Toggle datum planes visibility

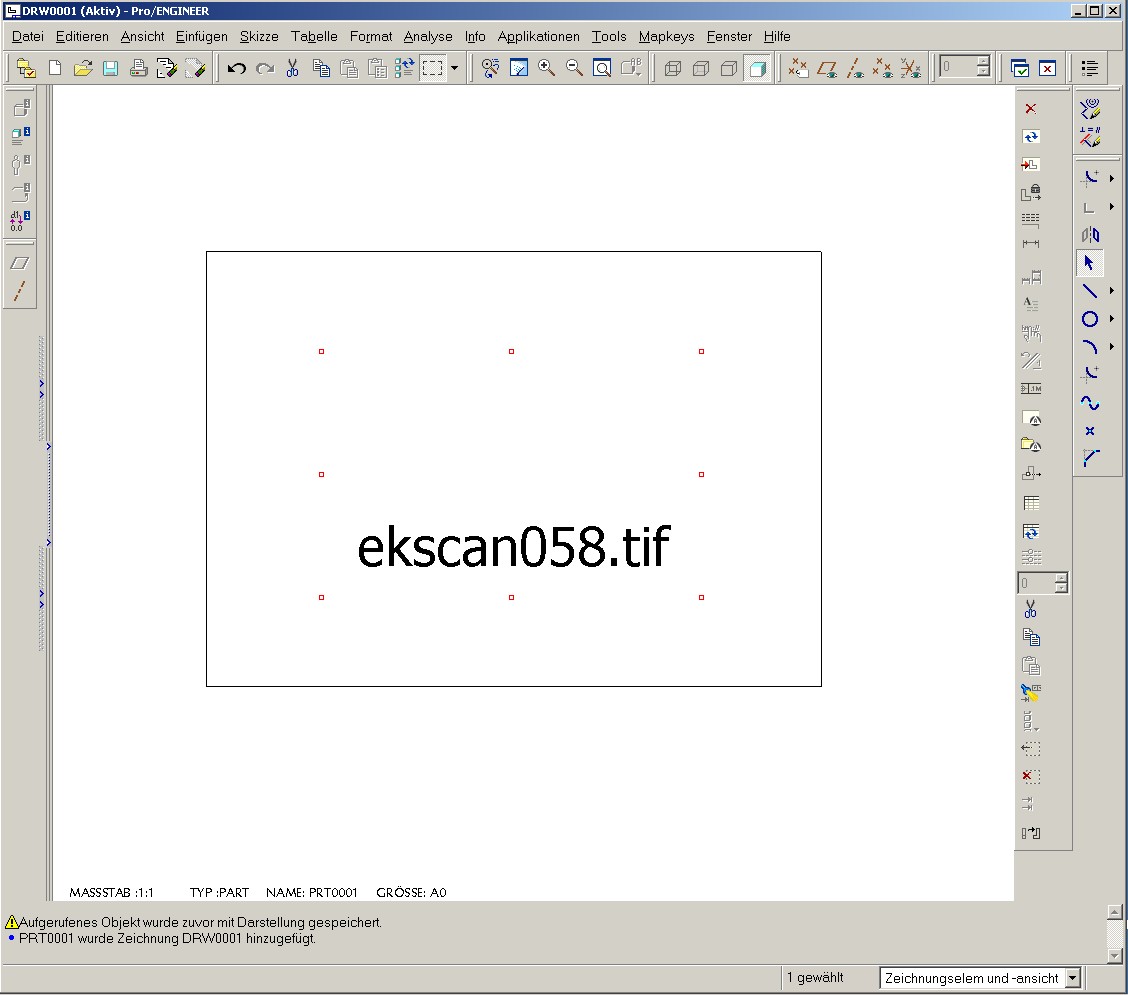tap(827, 68)
